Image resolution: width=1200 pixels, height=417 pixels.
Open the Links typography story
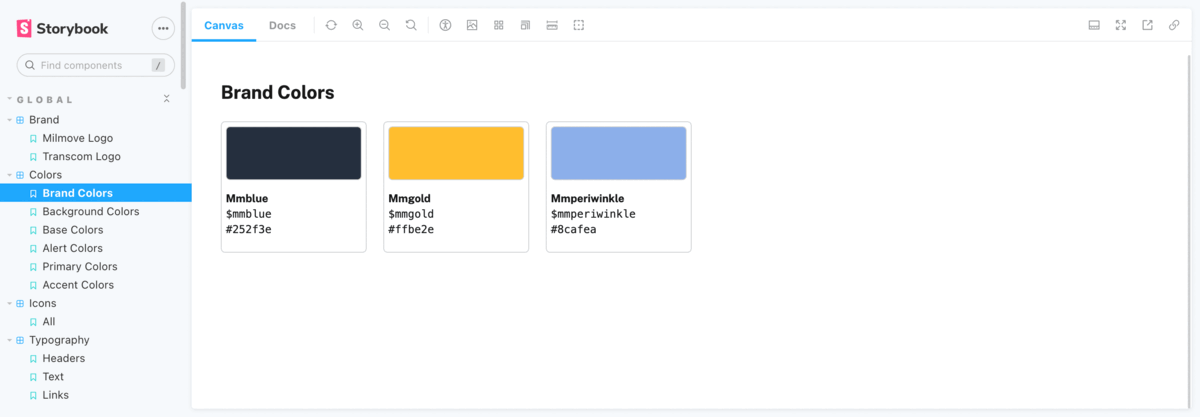pyautogui.click(x=56, y=395)
